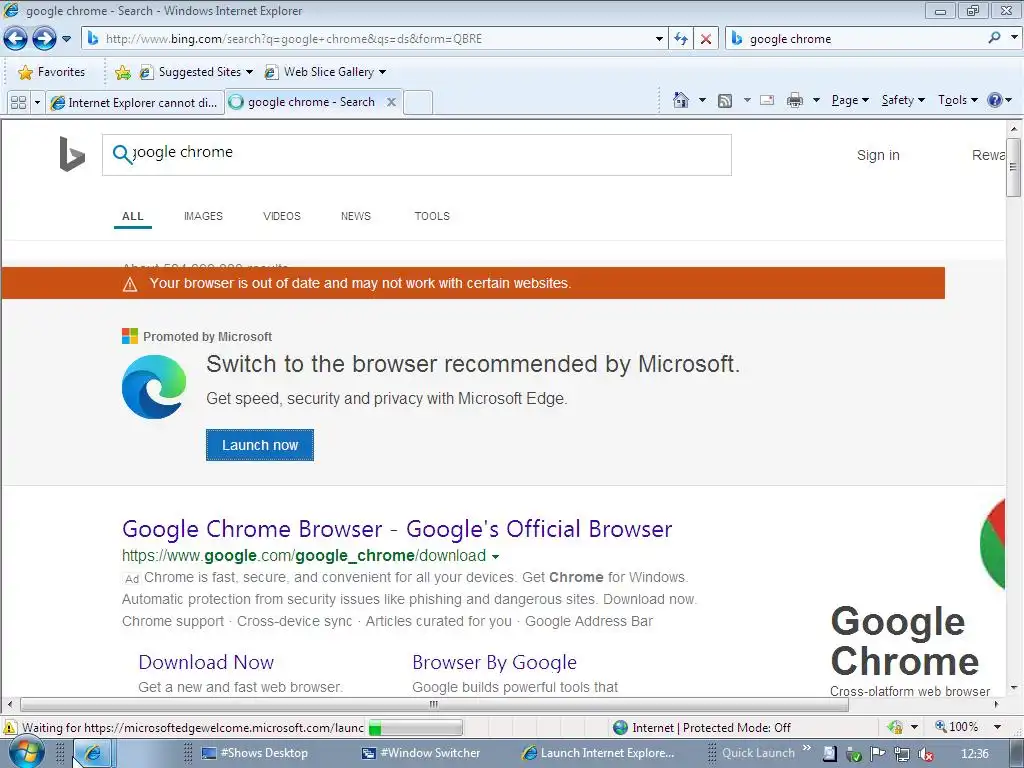Screen dimensions: 1024x768
Task: Click the Print icon
Action: tap(795, 100)
